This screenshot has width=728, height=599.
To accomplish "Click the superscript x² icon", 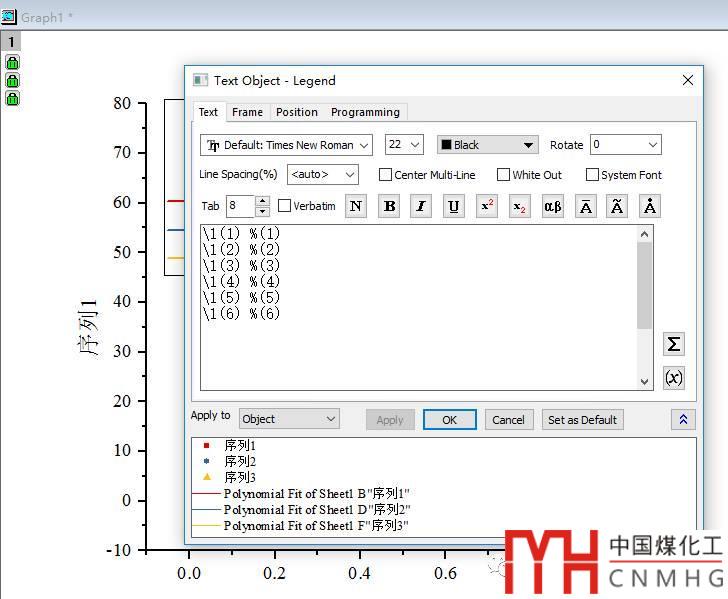I will [x=487, y=207].
